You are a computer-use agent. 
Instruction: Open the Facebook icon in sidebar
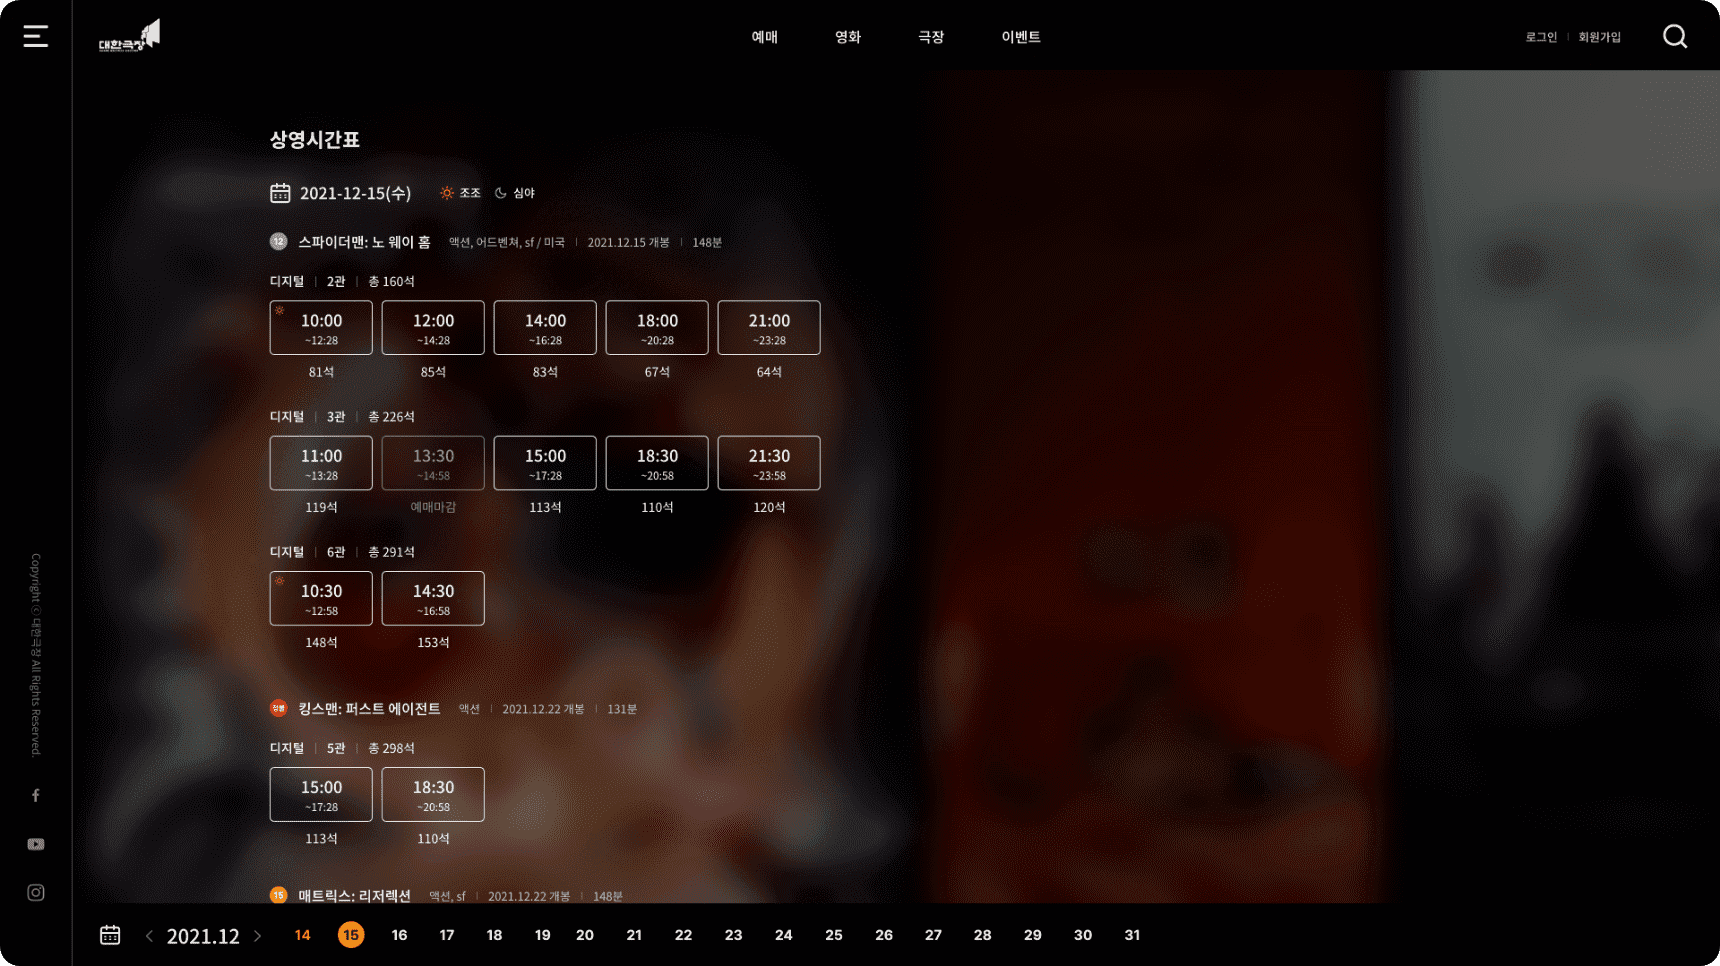click(x=36, y=795)
